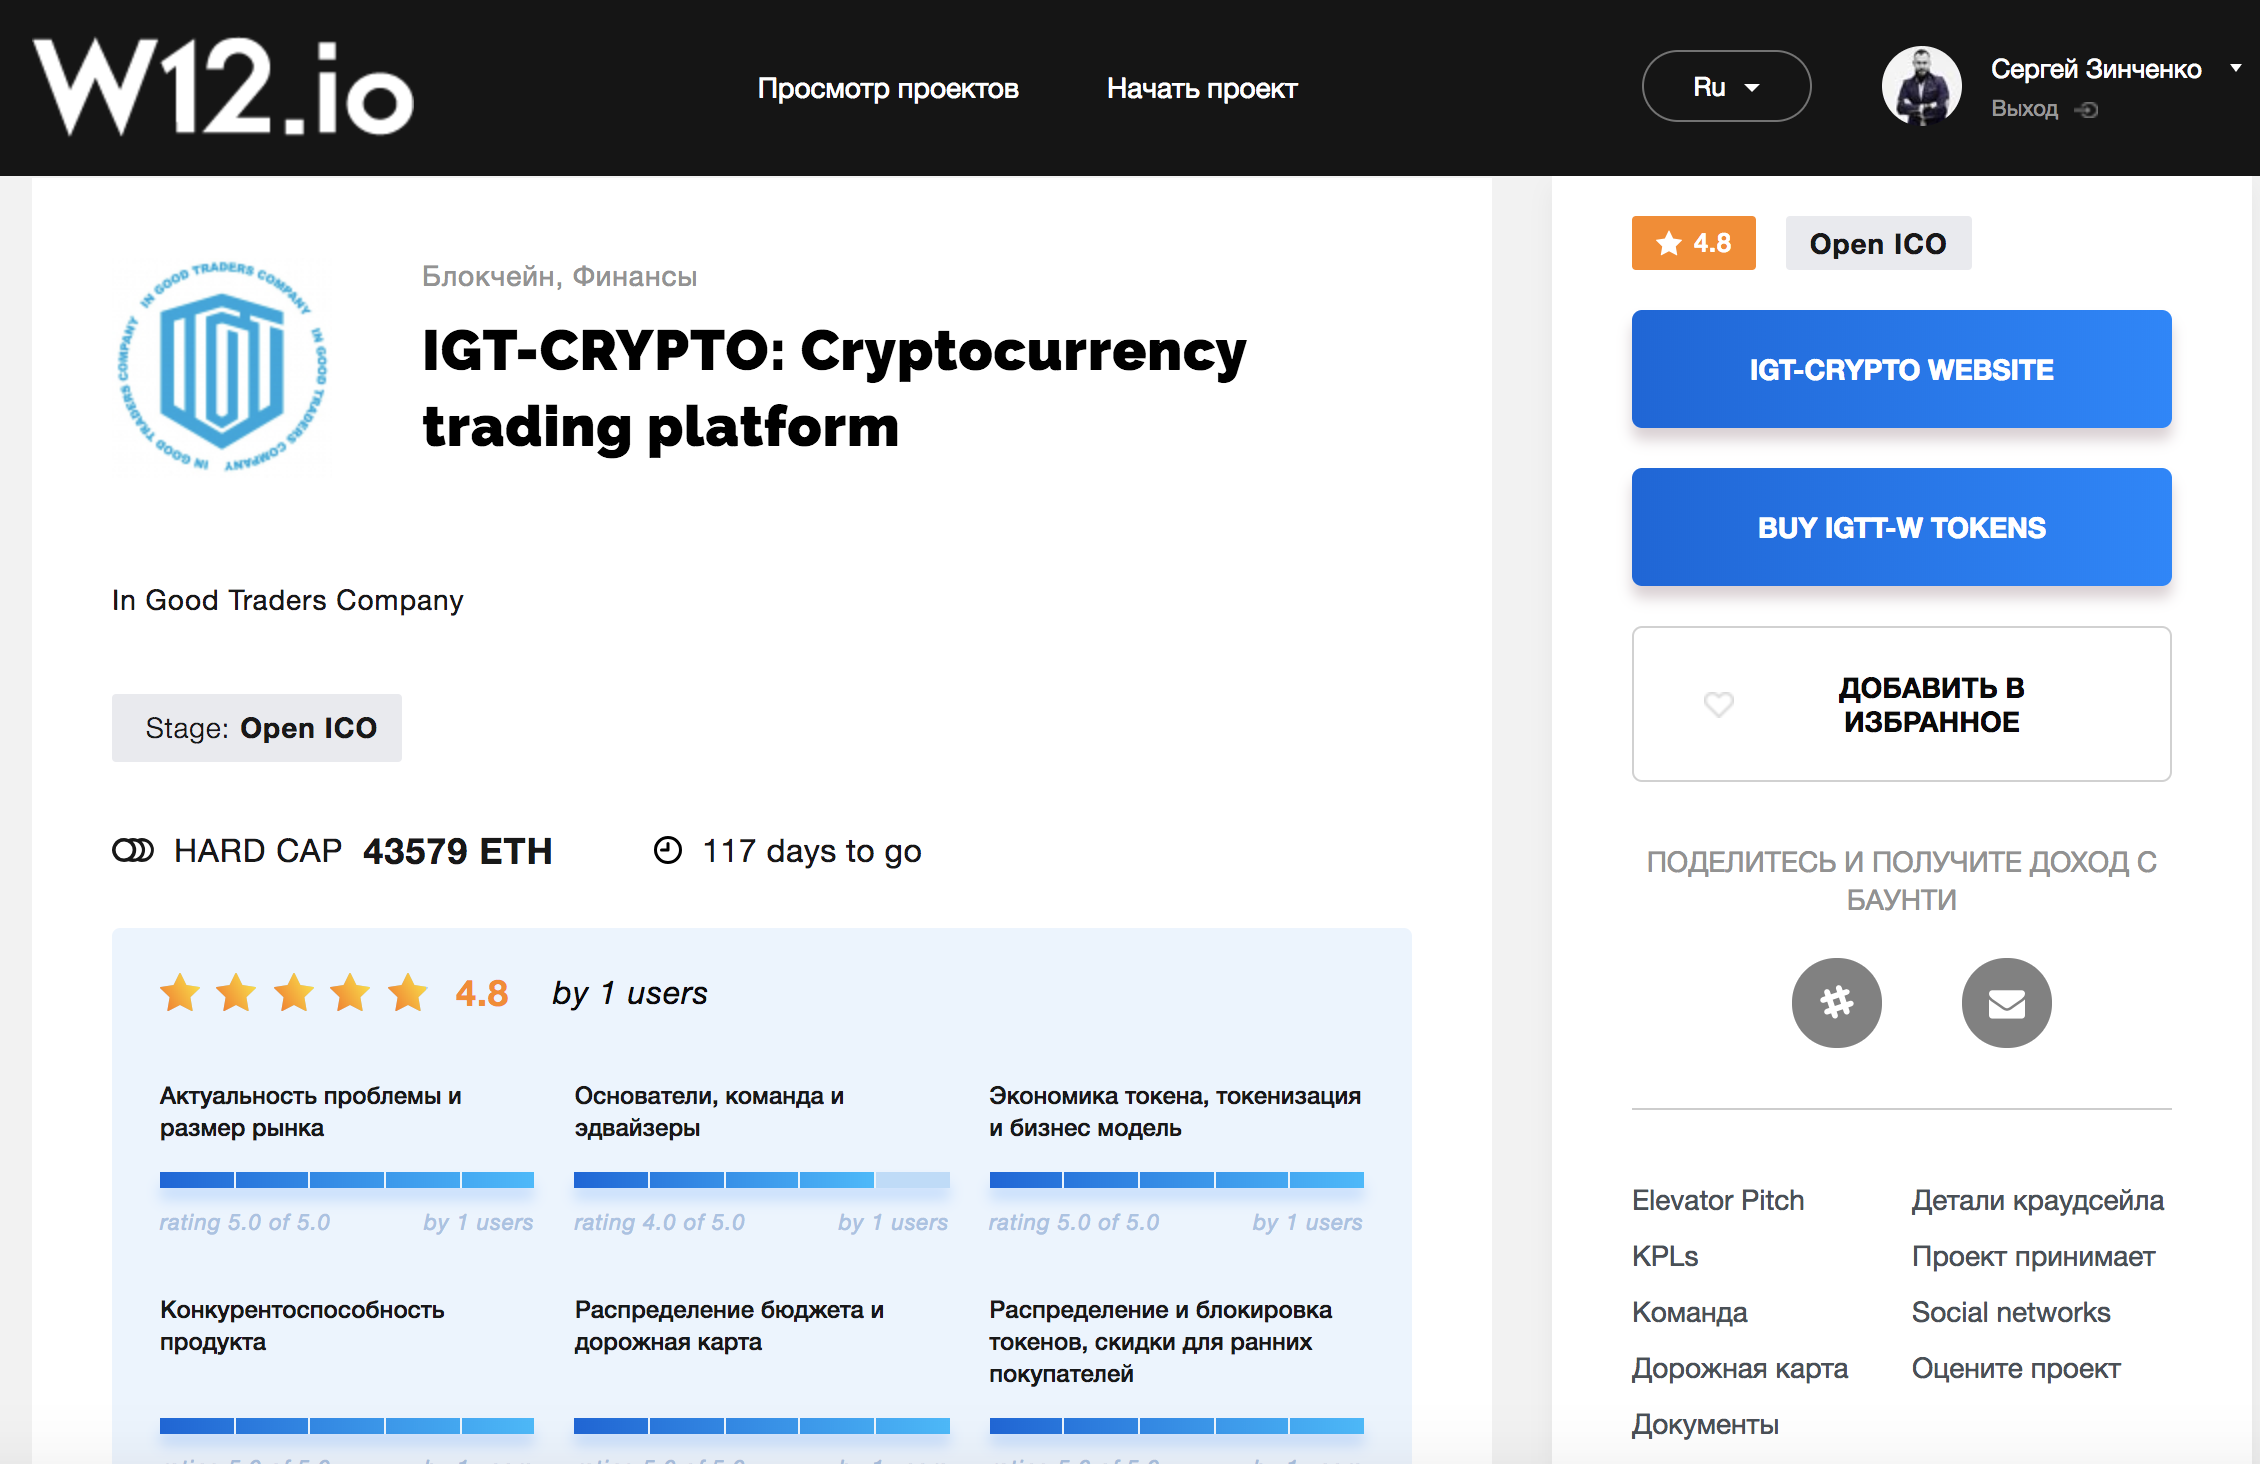Click the email envelope share icon
The width and height of the screenshot is (2260, 1464).
2006,1003
